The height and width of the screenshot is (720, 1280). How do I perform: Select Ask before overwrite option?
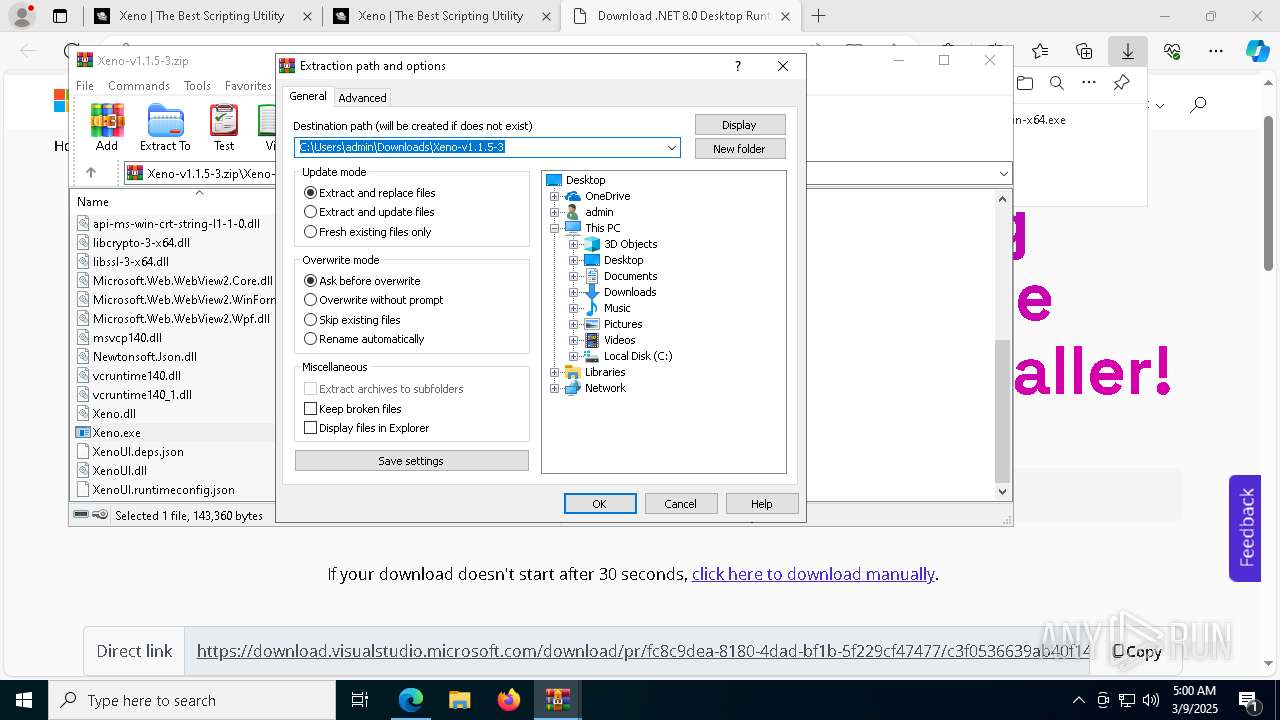click(x=362, y=281)
